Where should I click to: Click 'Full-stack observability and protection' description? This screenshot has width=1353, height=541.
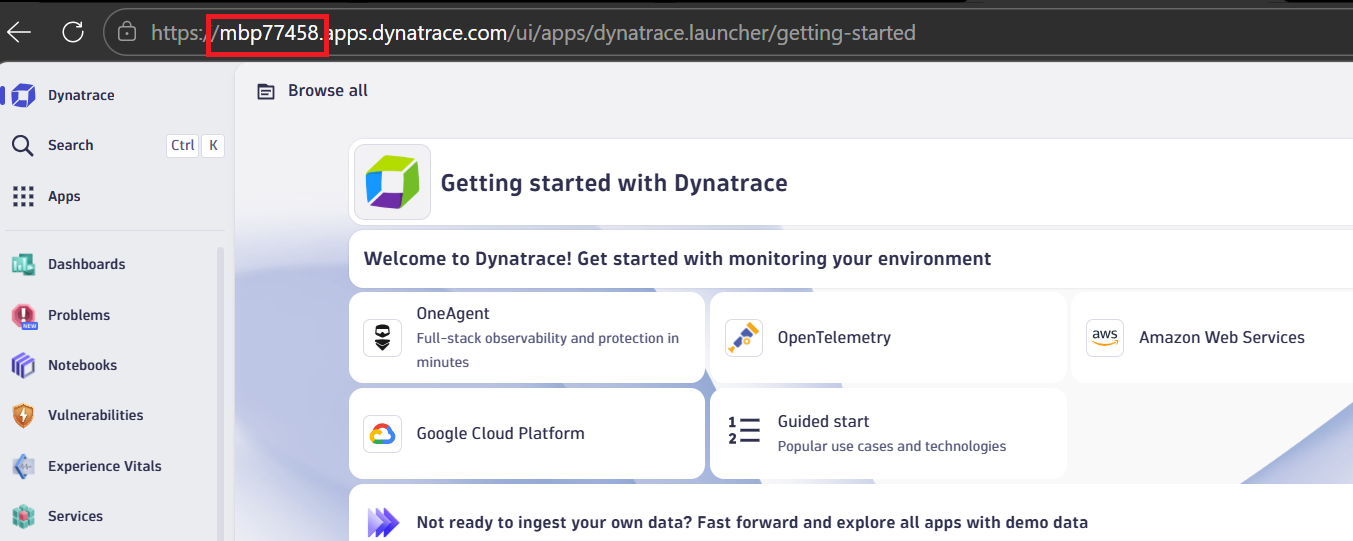click(548, 350)
